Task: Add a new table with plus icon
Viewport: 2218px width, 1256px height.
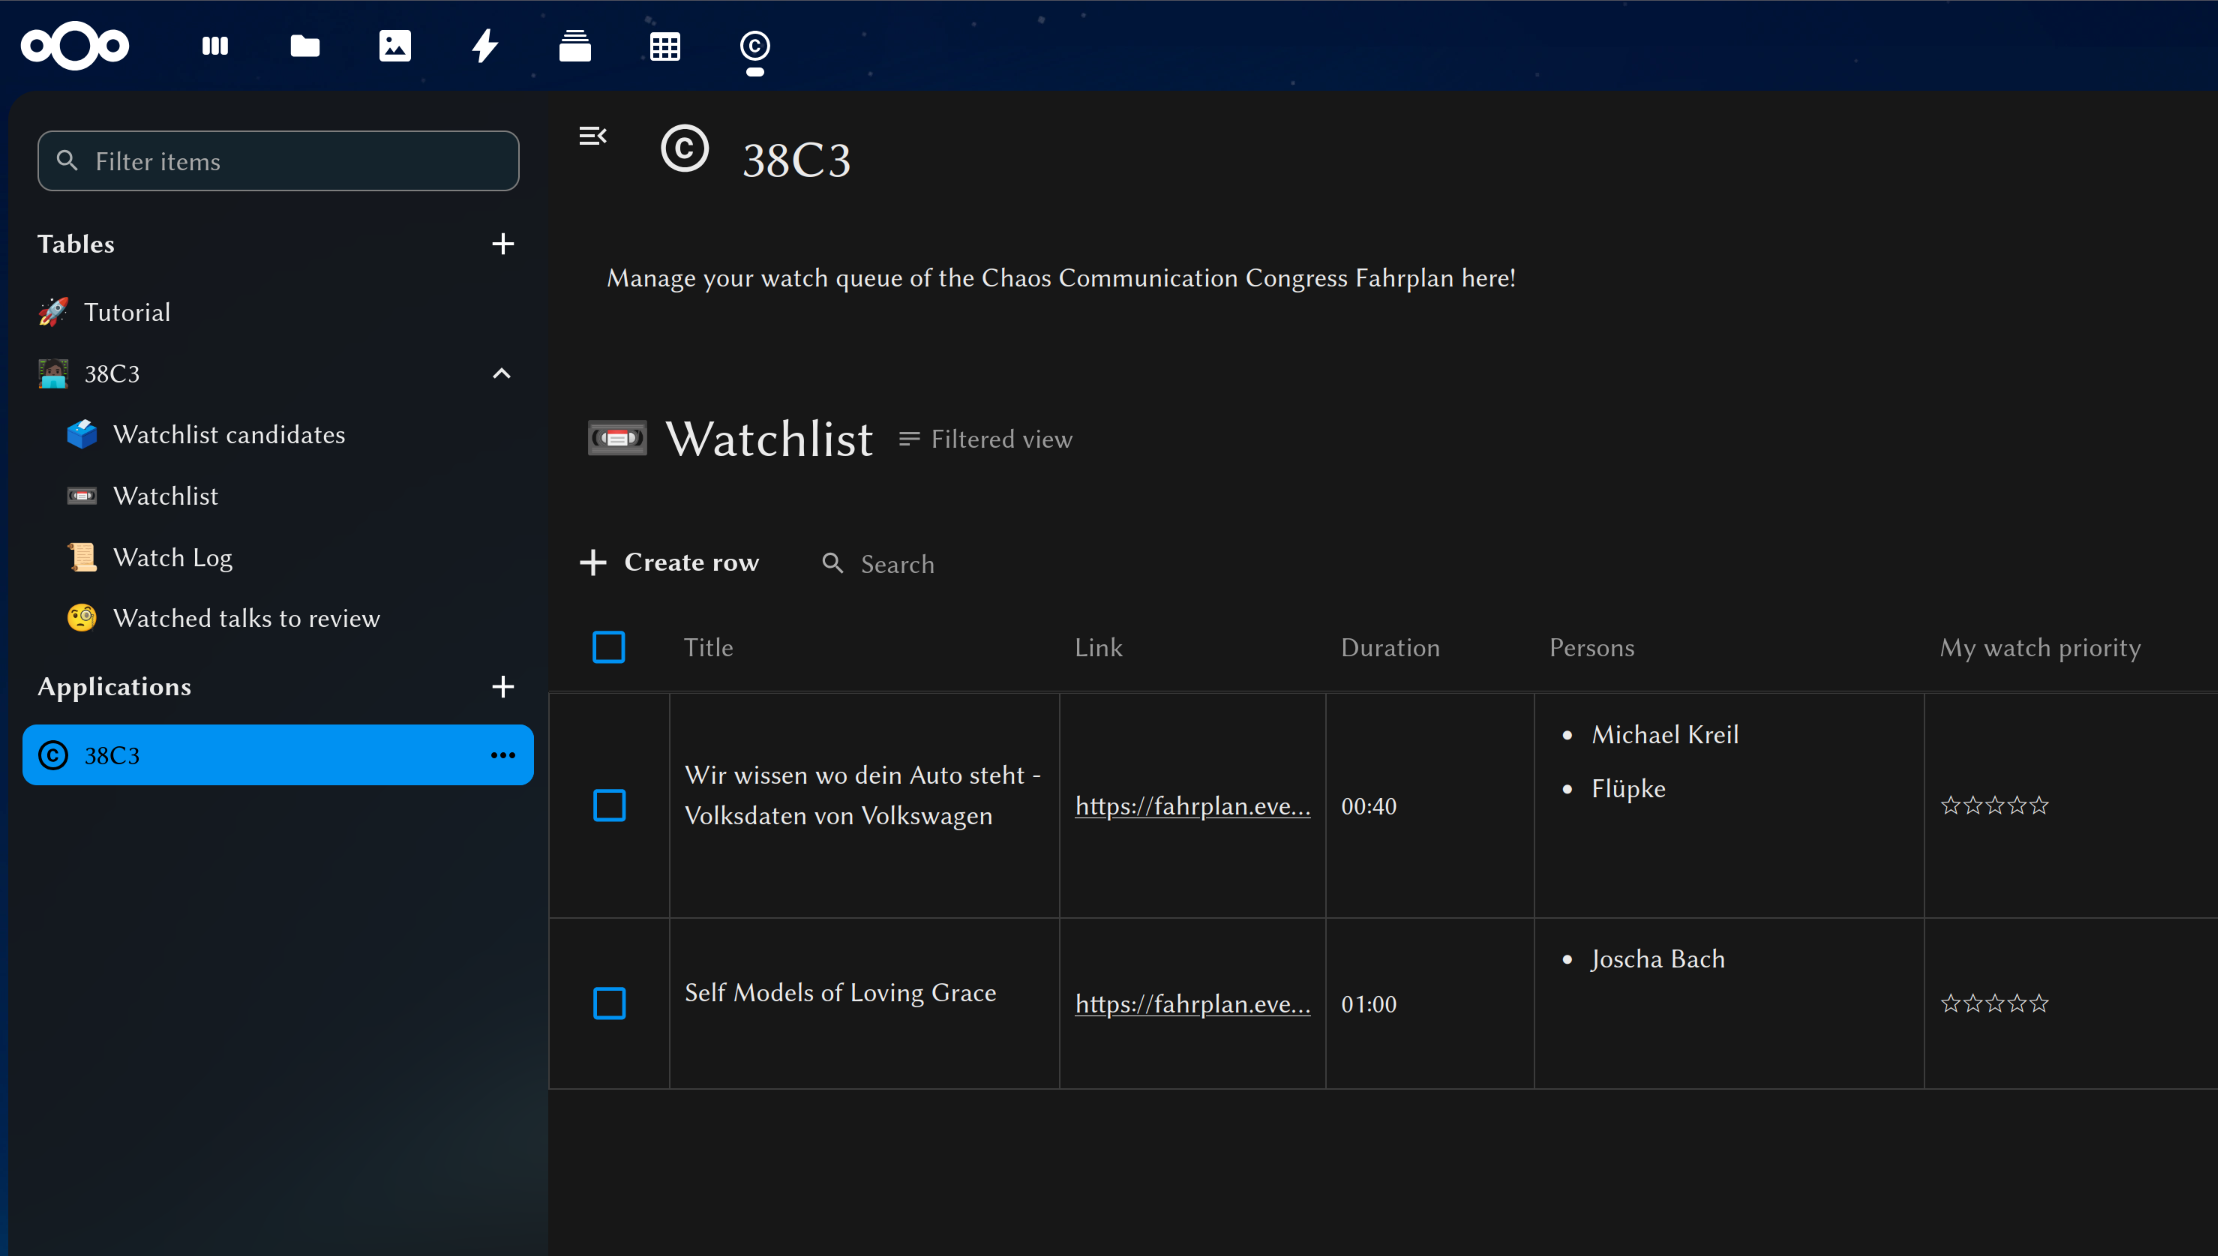Action: (x=503, y=244)
